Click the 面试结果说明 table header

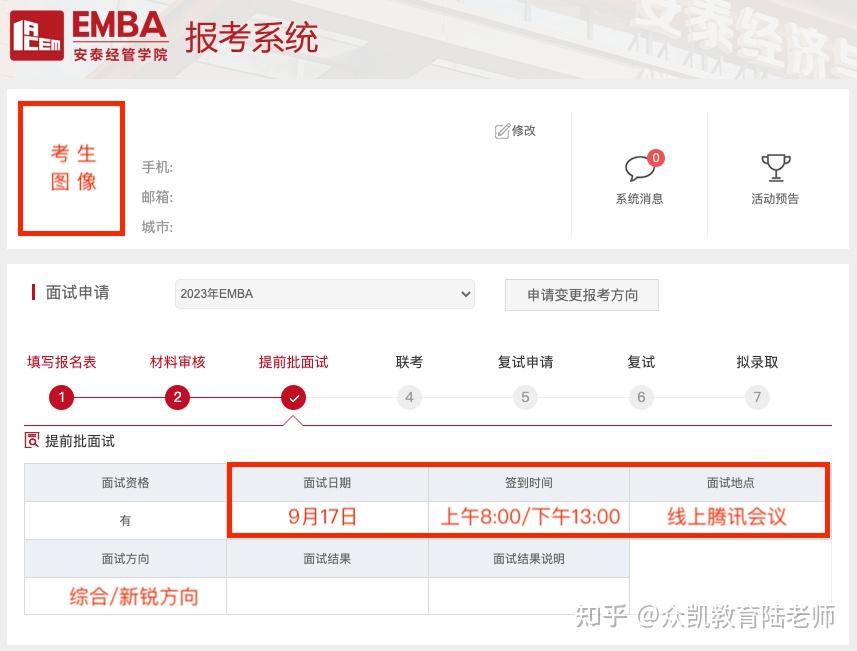529,559
